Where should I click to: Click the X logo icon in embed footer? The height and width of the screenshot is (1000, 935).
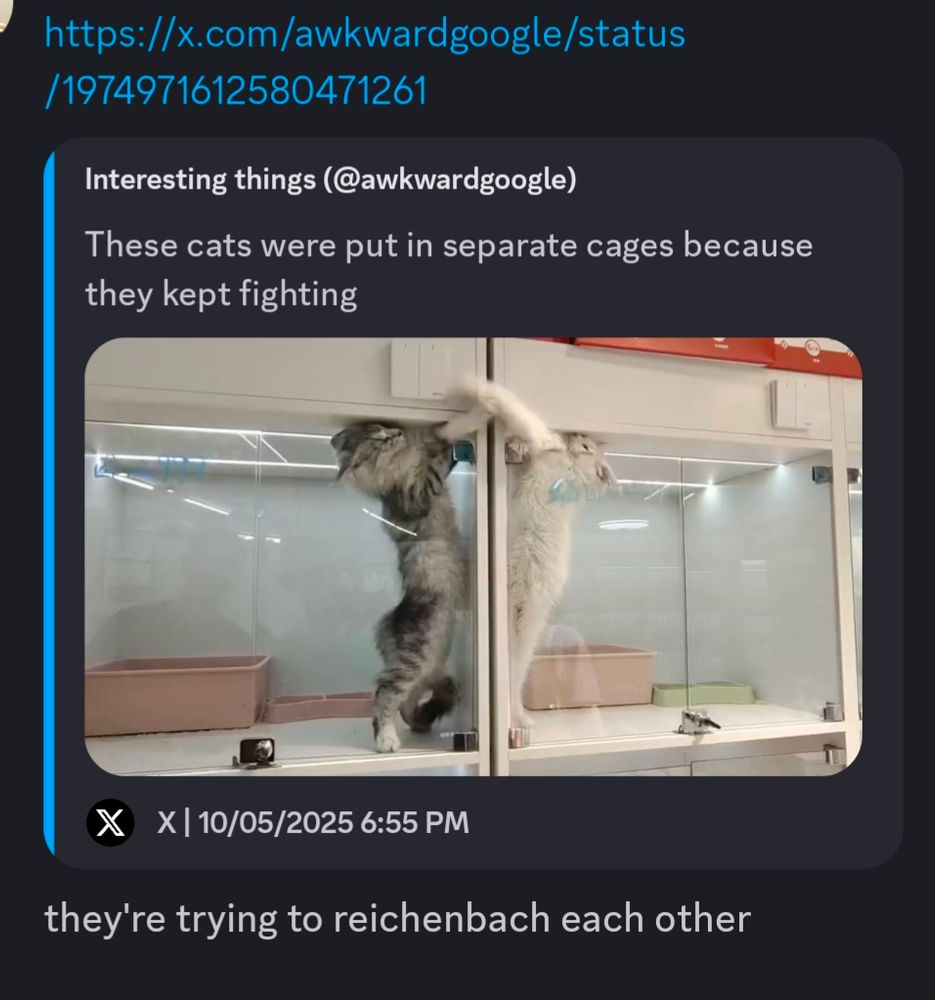click(x=110, y=822)
